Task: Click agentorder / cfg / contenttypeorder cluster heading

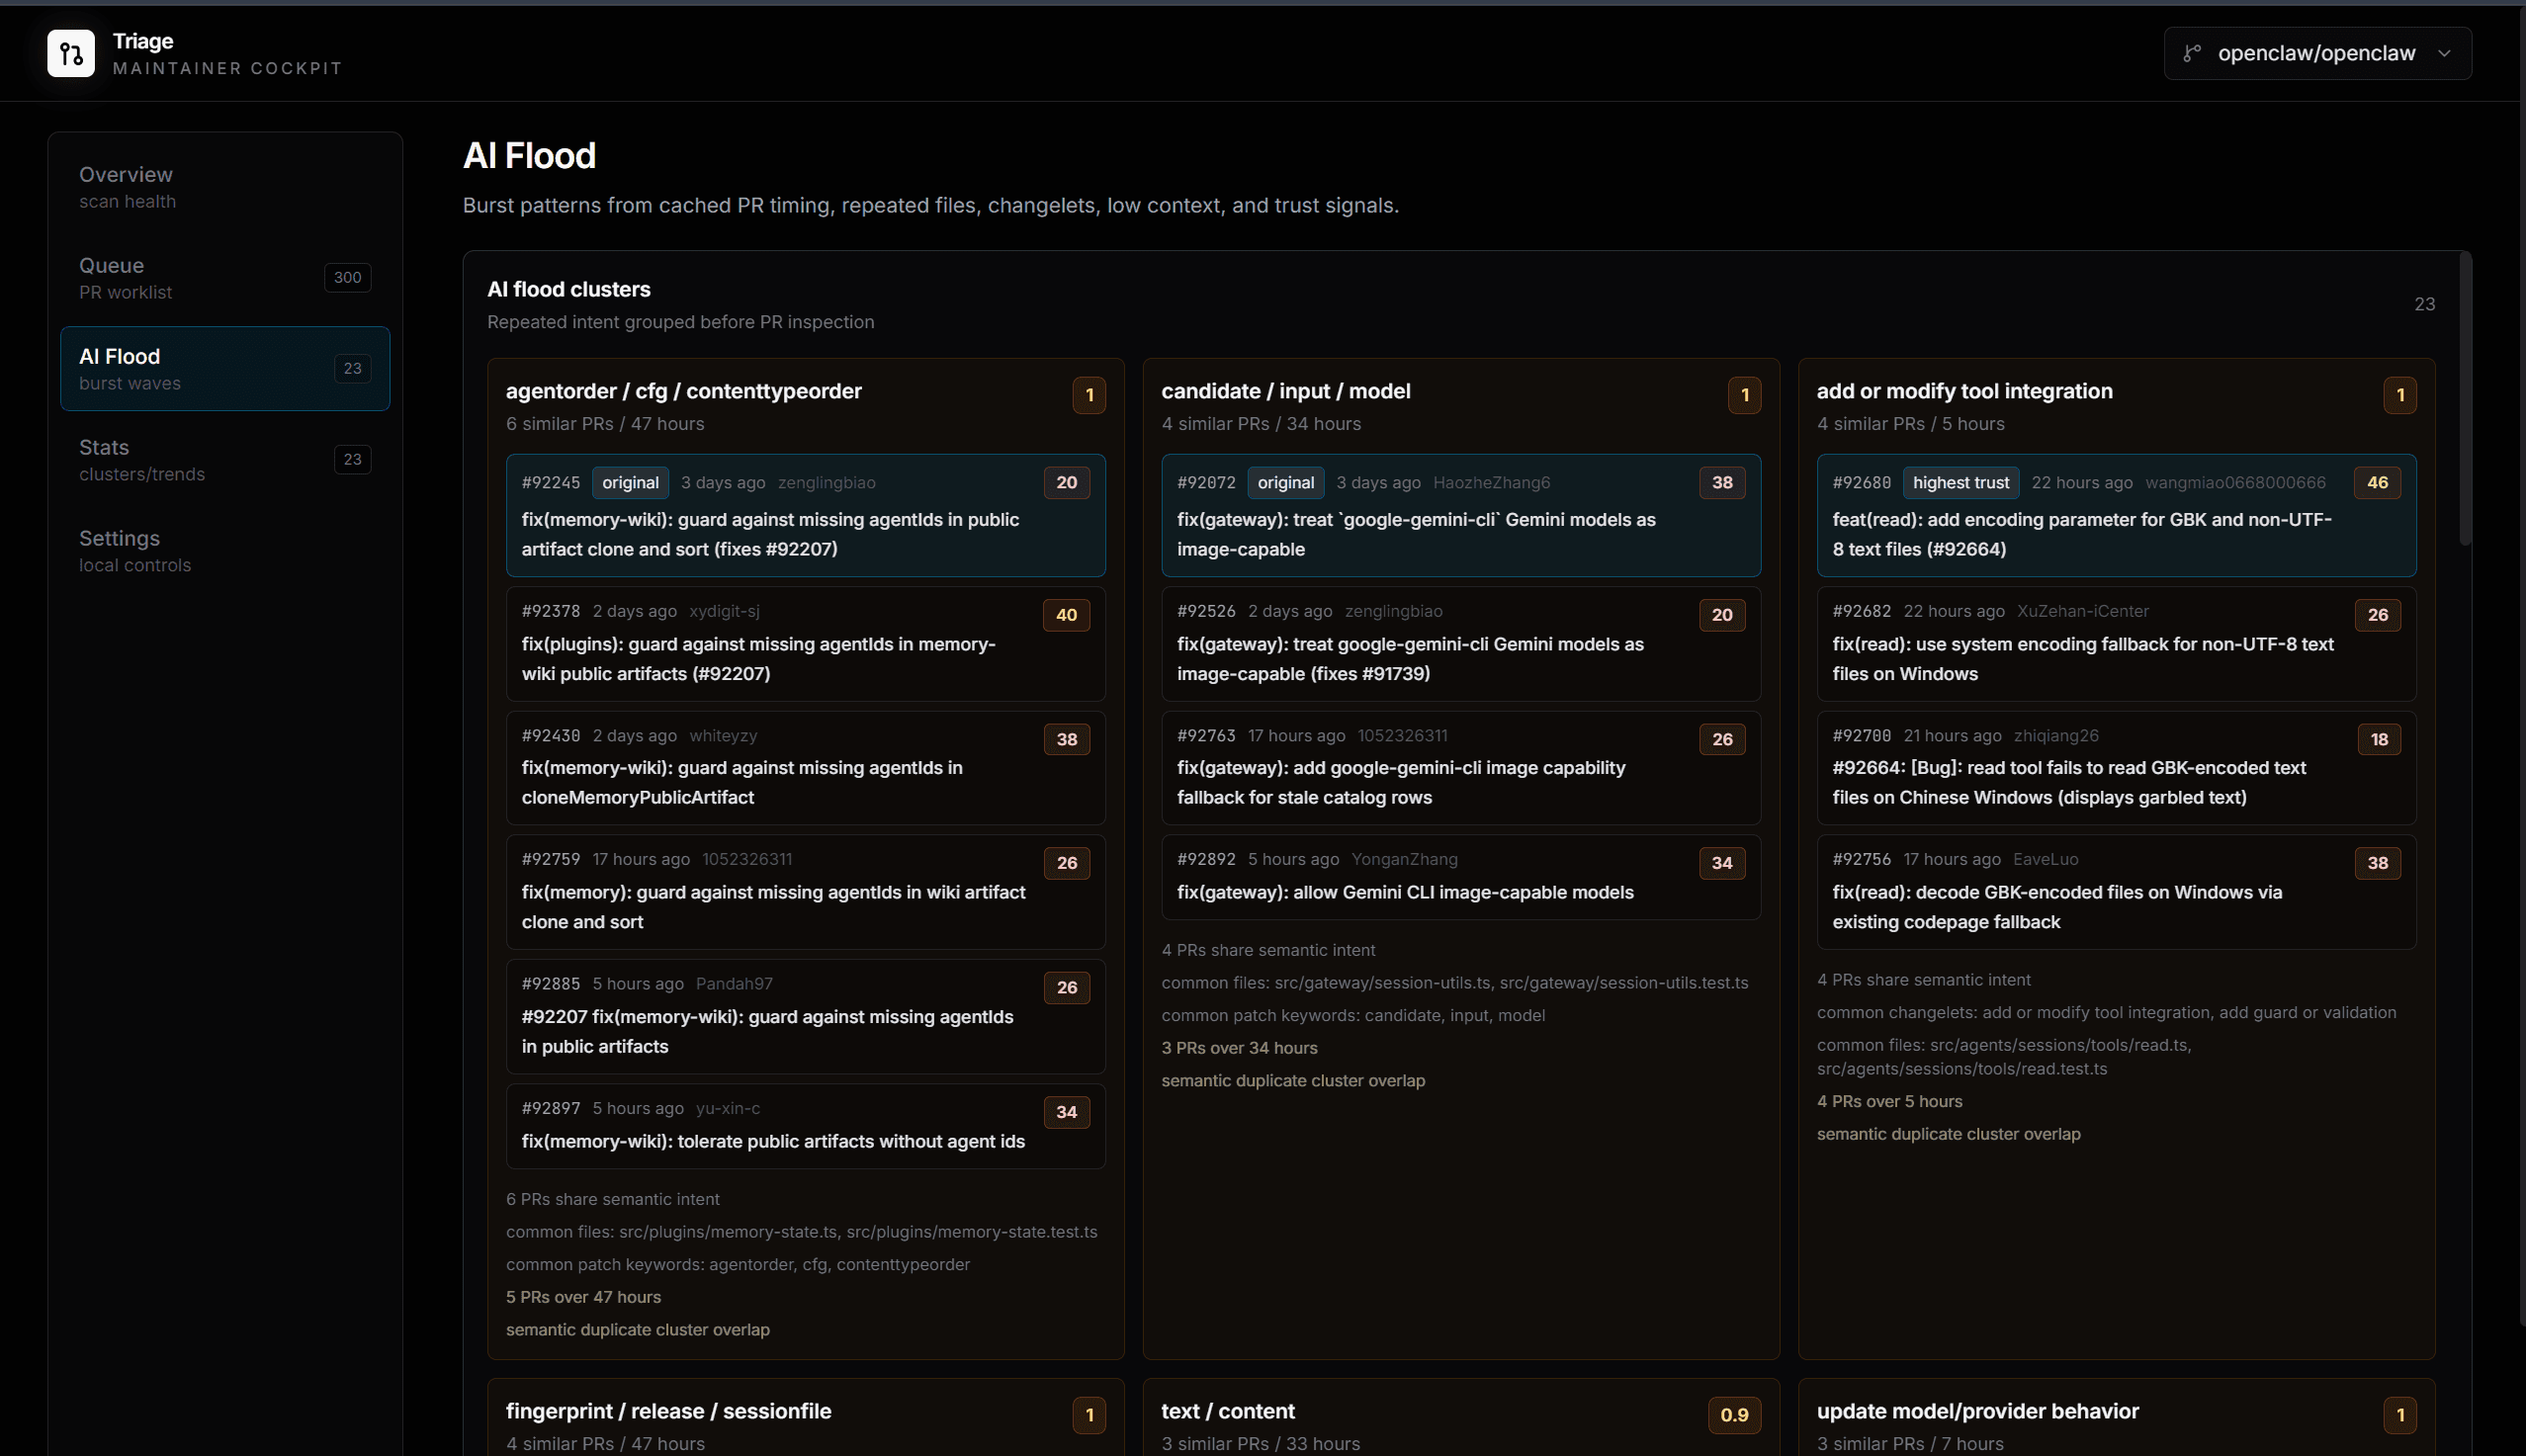Action: click(x=684, y=391)
